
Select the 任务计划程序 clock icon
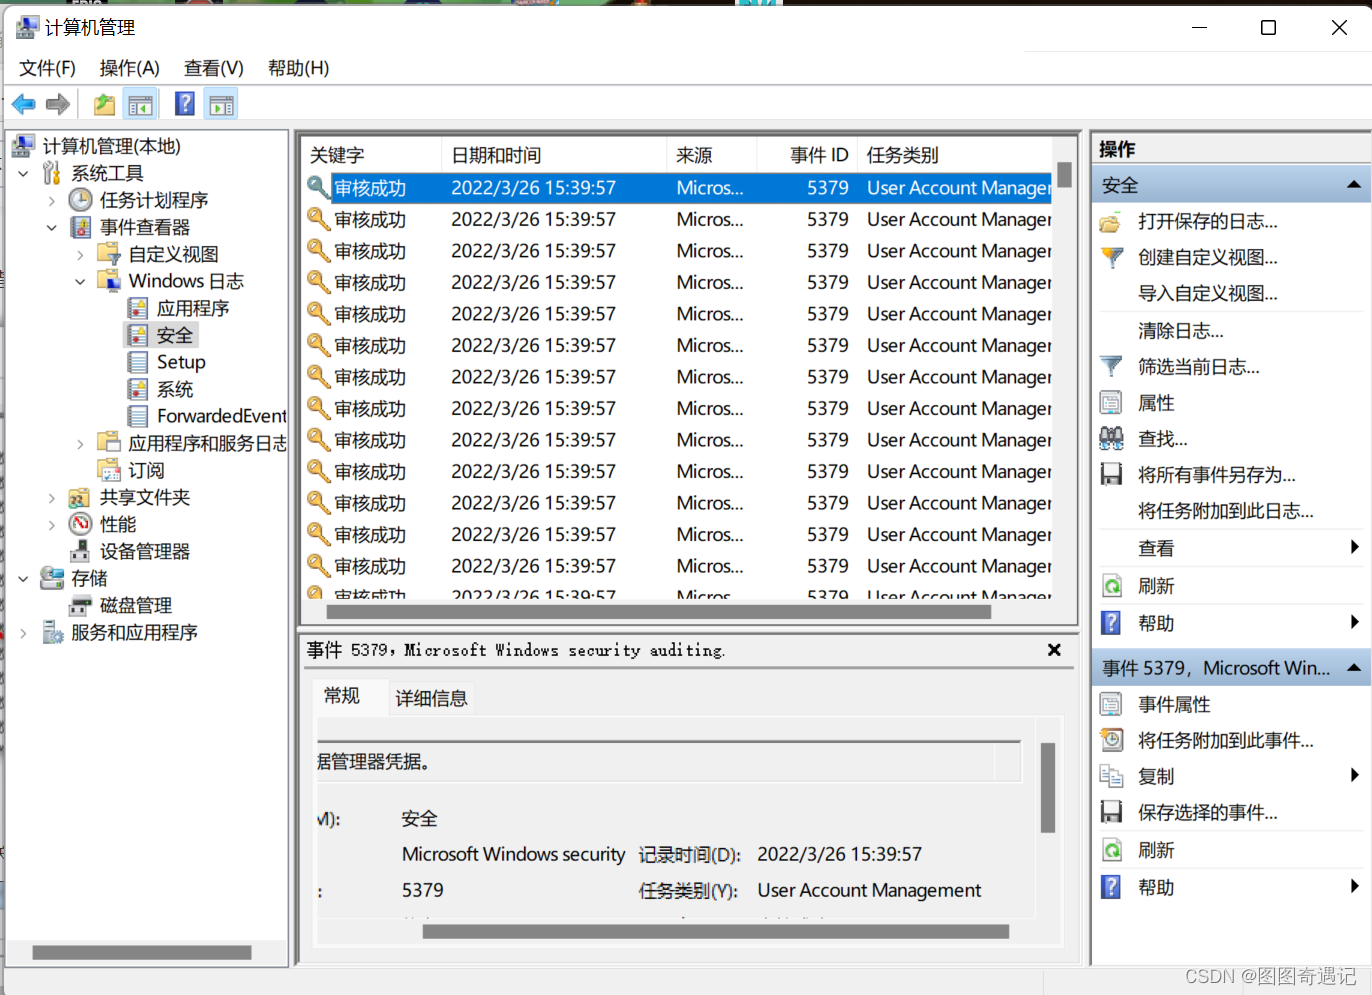point(81,200)
